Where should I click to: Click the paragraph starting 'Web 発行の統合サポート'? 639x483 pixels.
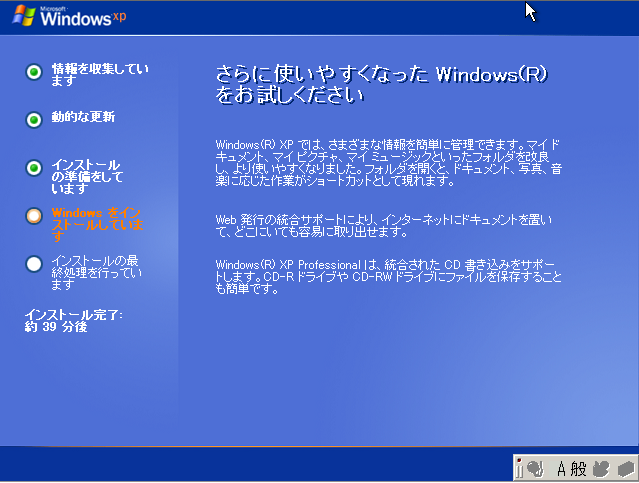(x=383, y=226)
